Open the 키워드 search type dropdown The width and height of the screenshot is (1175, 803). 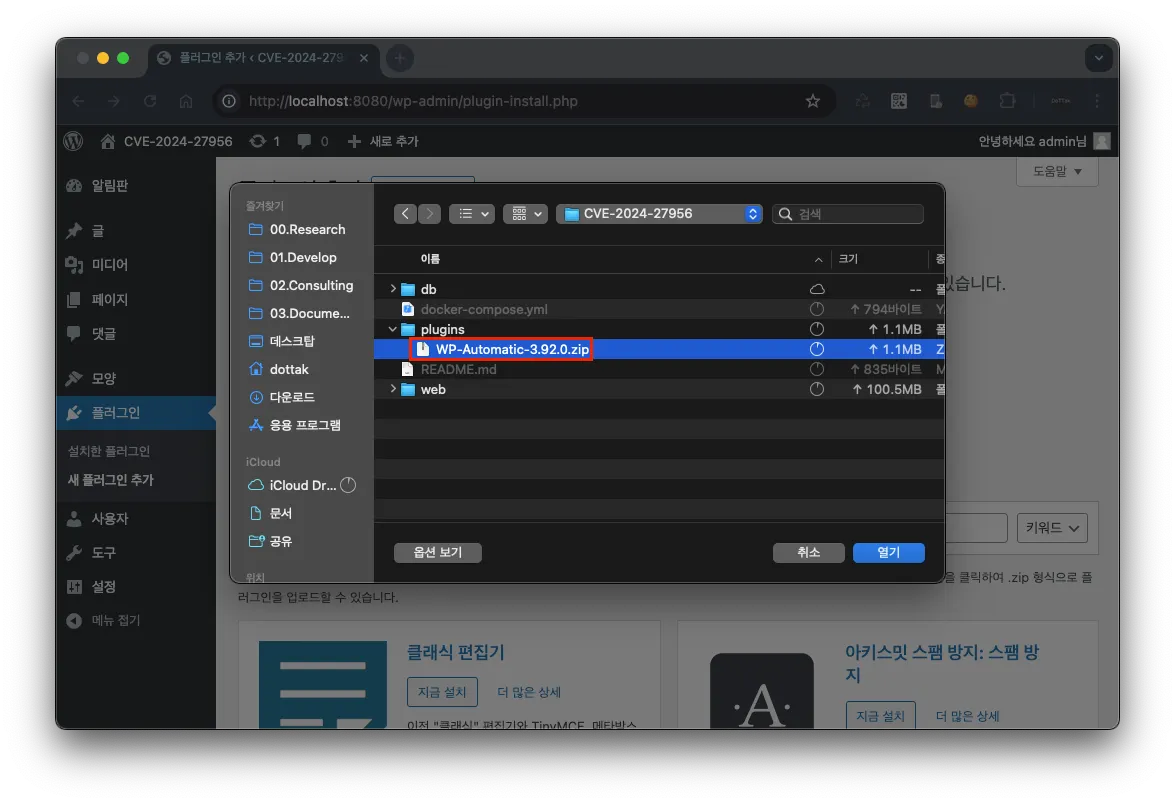point(1052,528)
